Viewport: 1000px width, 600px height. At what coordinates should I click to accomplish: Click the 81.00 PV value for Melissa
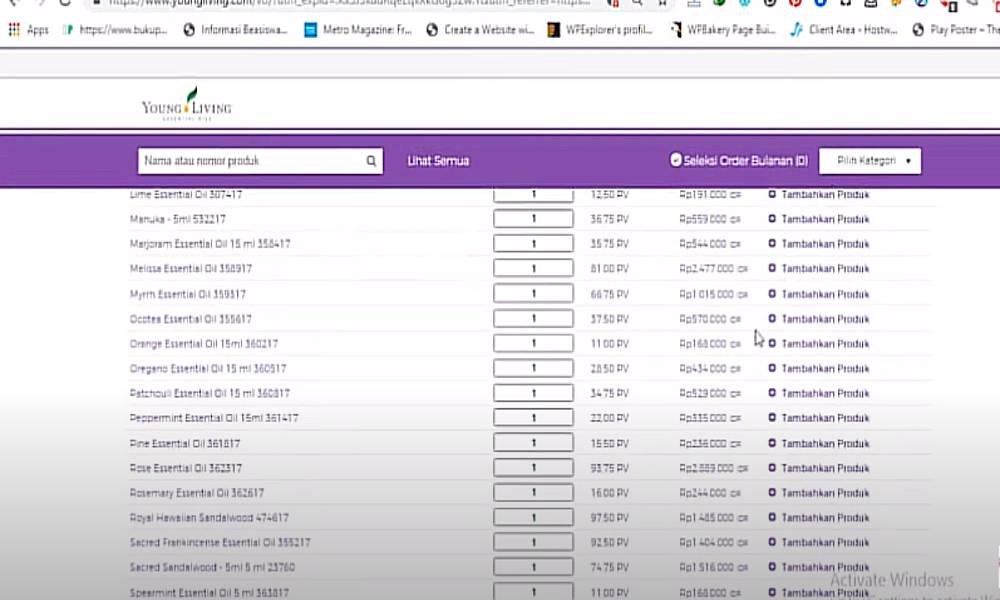(609, 269)
